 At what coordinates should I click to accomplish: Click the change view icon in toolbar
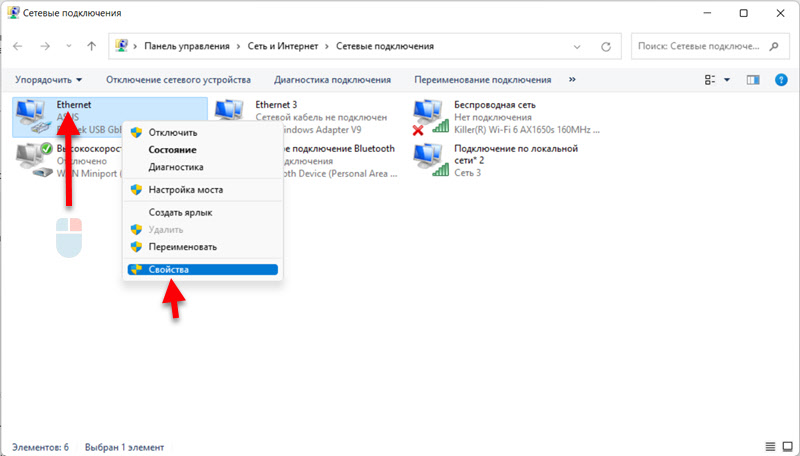point(711,79)
